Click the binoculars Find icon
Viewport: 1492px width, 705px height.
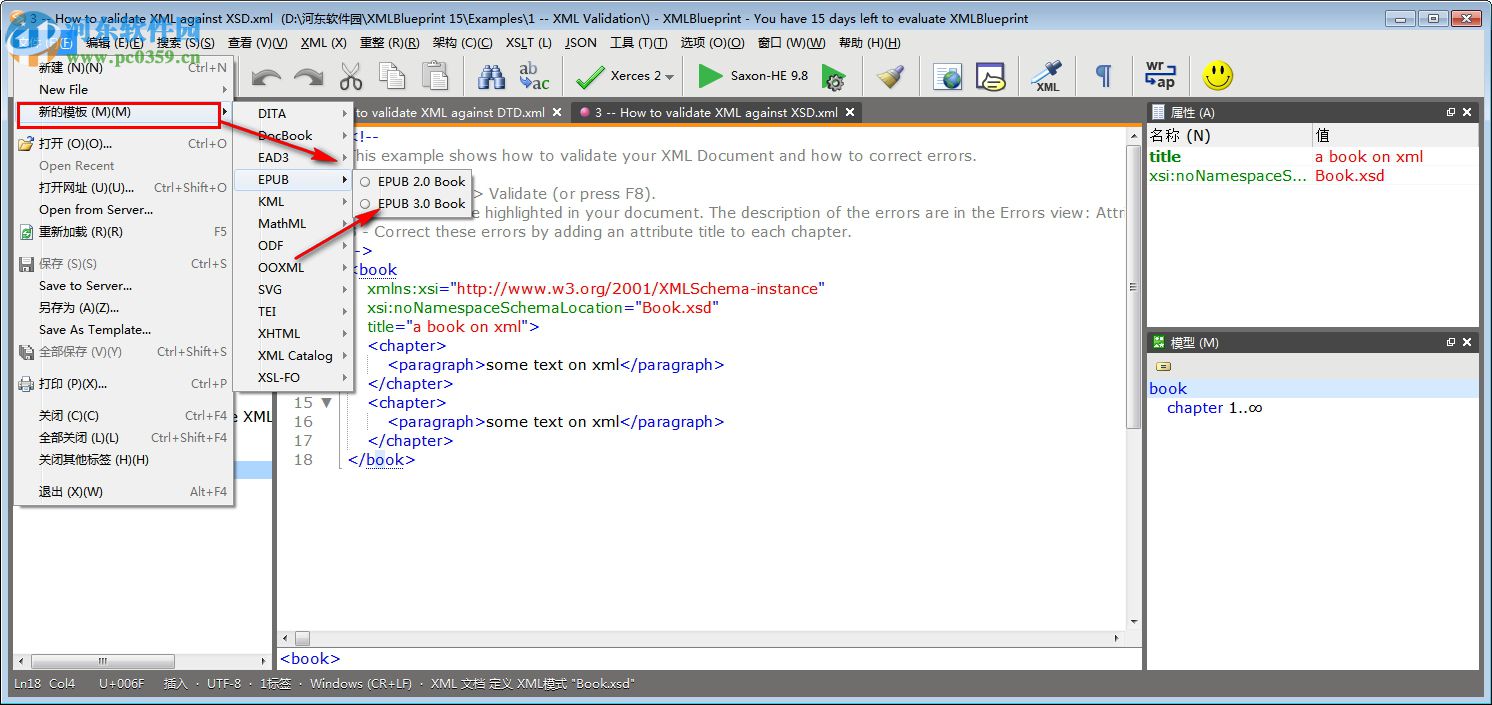(491, 76)
